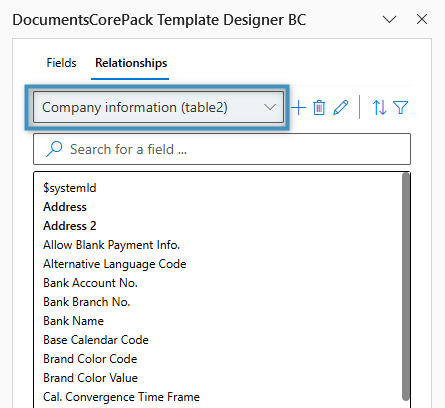This screenshot has height=408, width=445.
Task: Add a new relationship with plus icon
Action: 298,108
